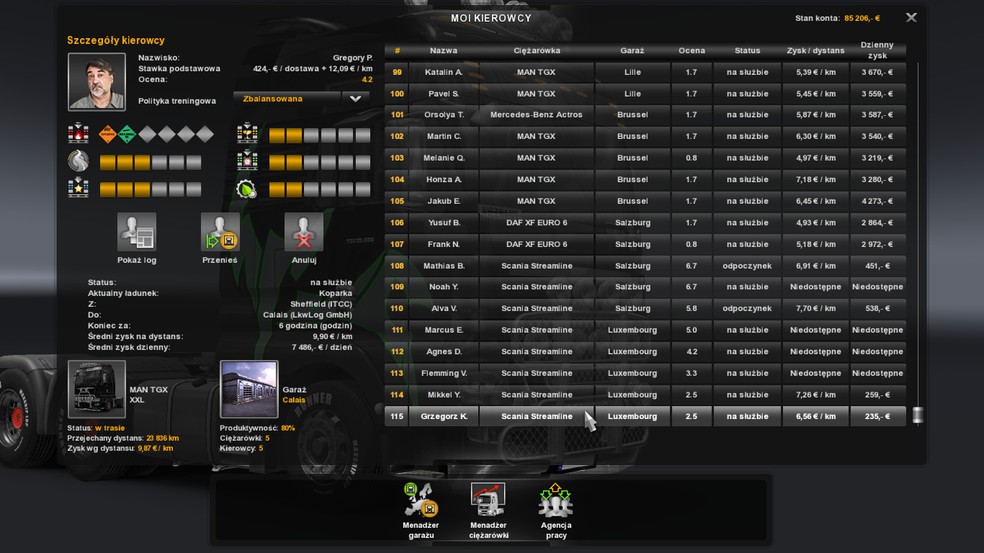984x553 pixels.
Task: Click the Calais garage thumbnail
Action: pos(249,389)
